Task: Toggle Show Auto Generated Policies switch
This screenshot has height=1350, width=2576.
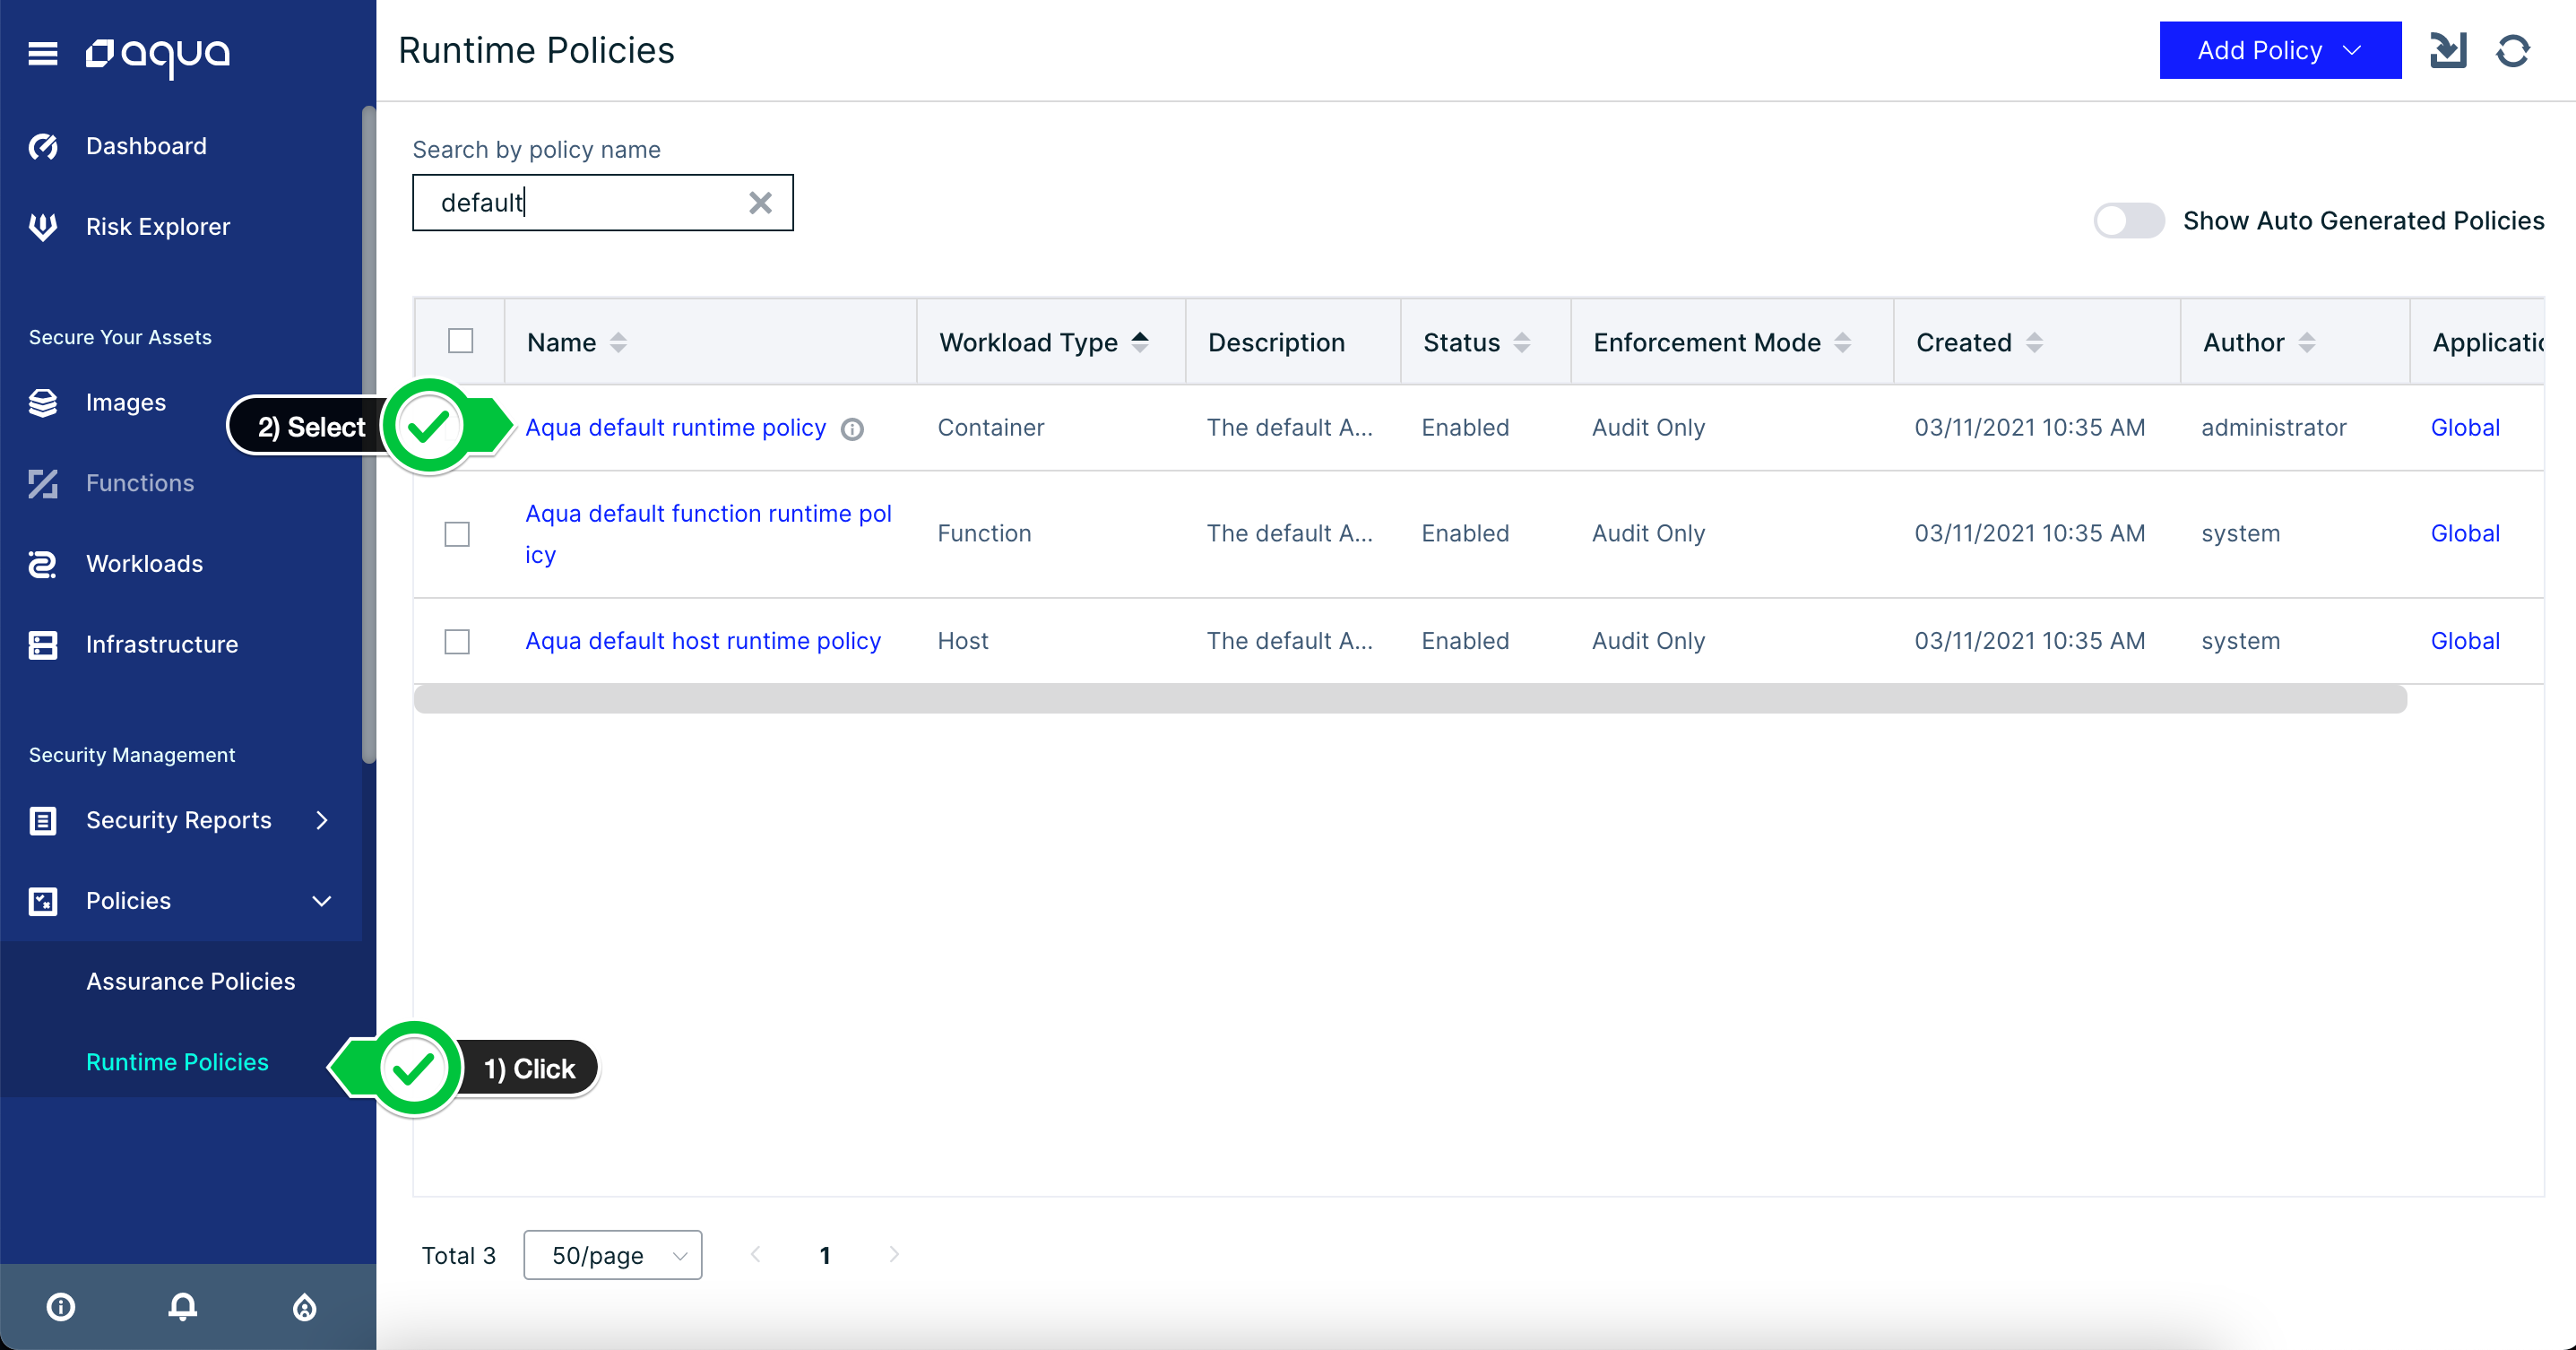Action: click(2129, 221)
